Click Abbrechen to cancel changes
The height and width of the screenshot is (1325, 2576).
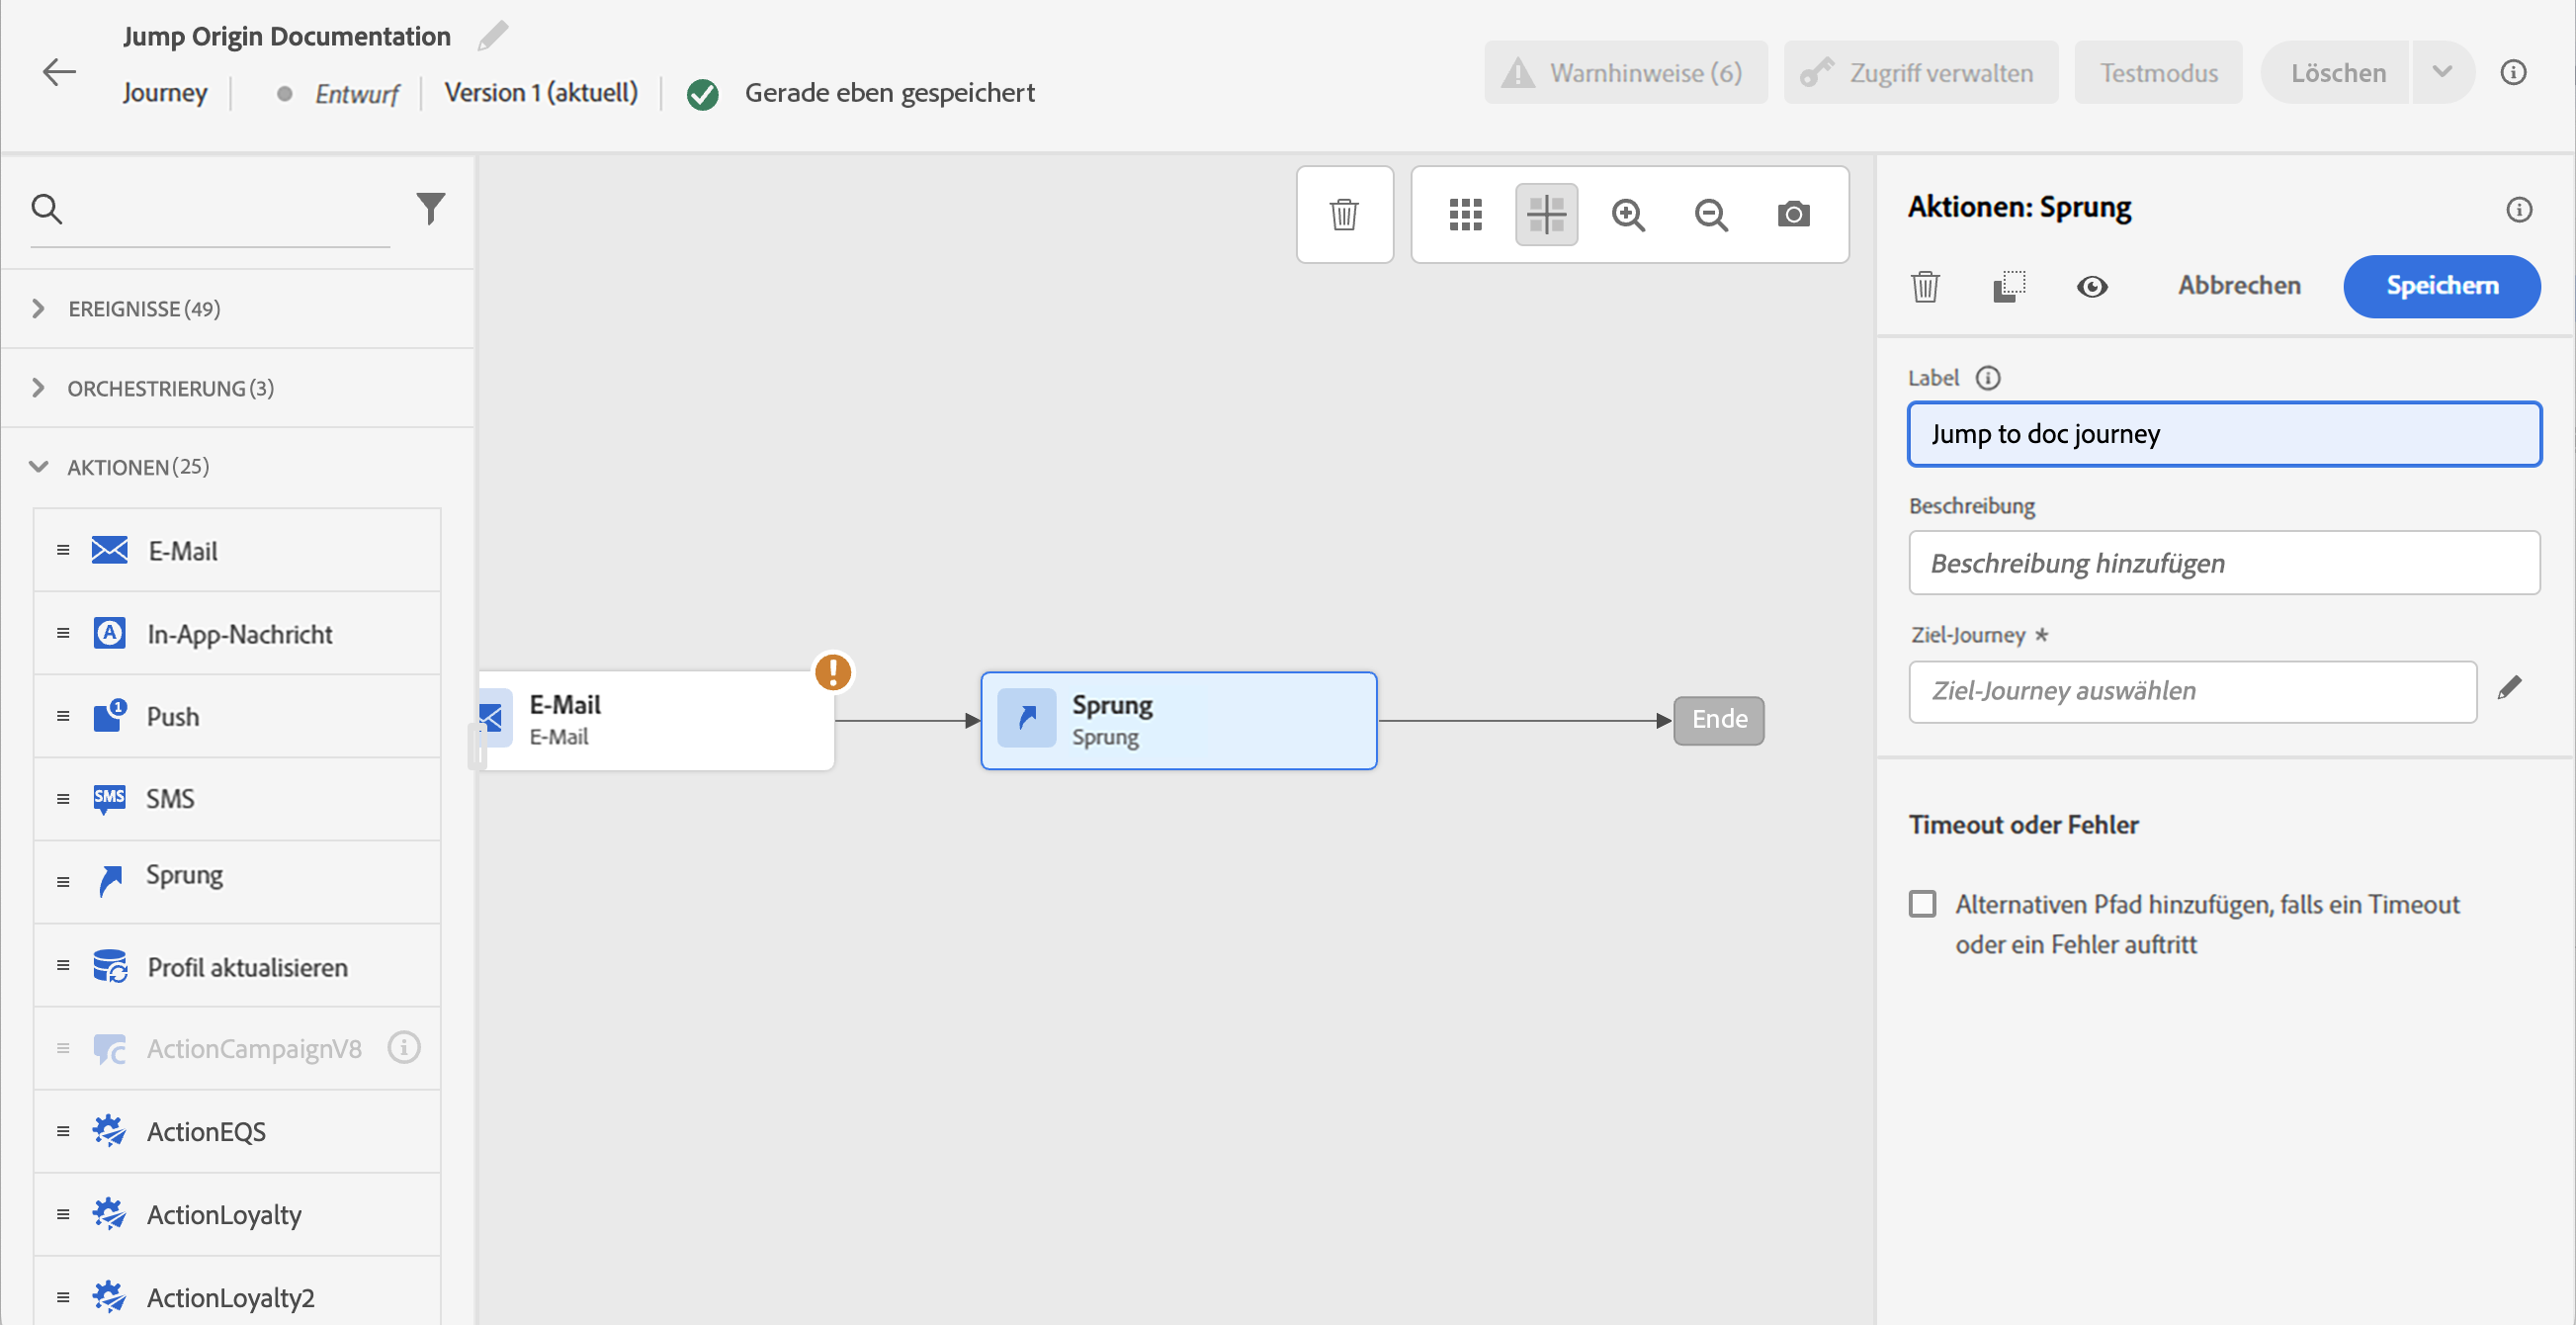2239,286
